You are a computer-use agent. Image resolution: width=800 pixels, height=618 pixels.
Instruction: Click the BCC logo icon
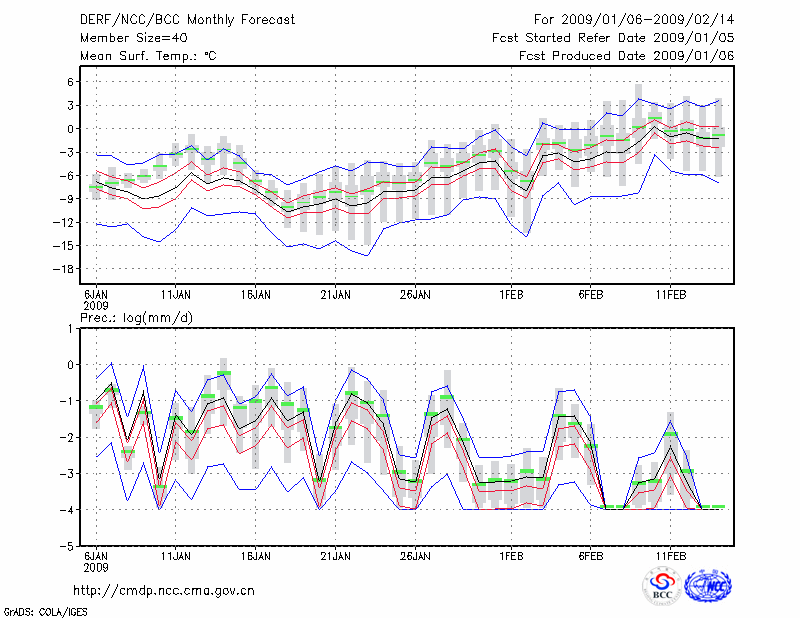tap(662, 588)
